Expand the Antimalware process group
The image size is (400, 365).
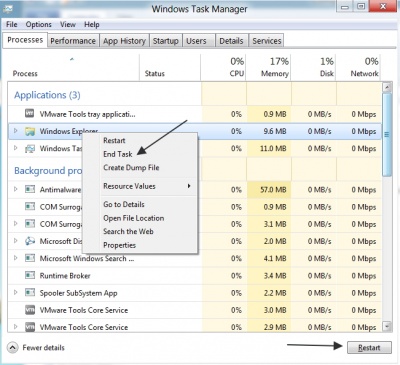15,189
